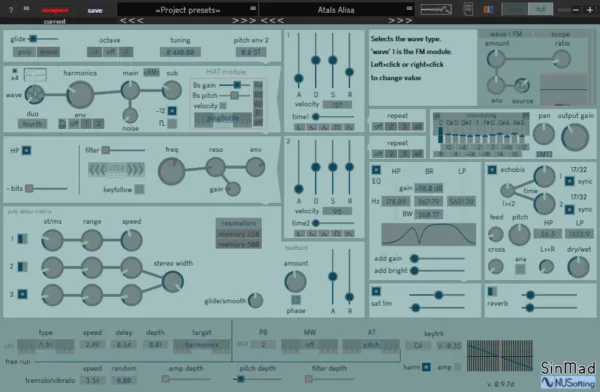Toggle the keyfollow checkbox
This screenshot has height=392, width=600.
[x=139, y=189]
